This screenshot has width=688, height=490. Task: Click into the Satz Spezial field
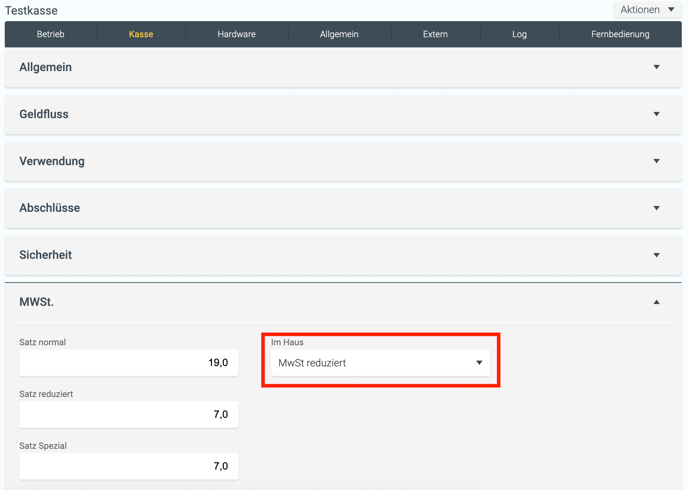(128, 466)
